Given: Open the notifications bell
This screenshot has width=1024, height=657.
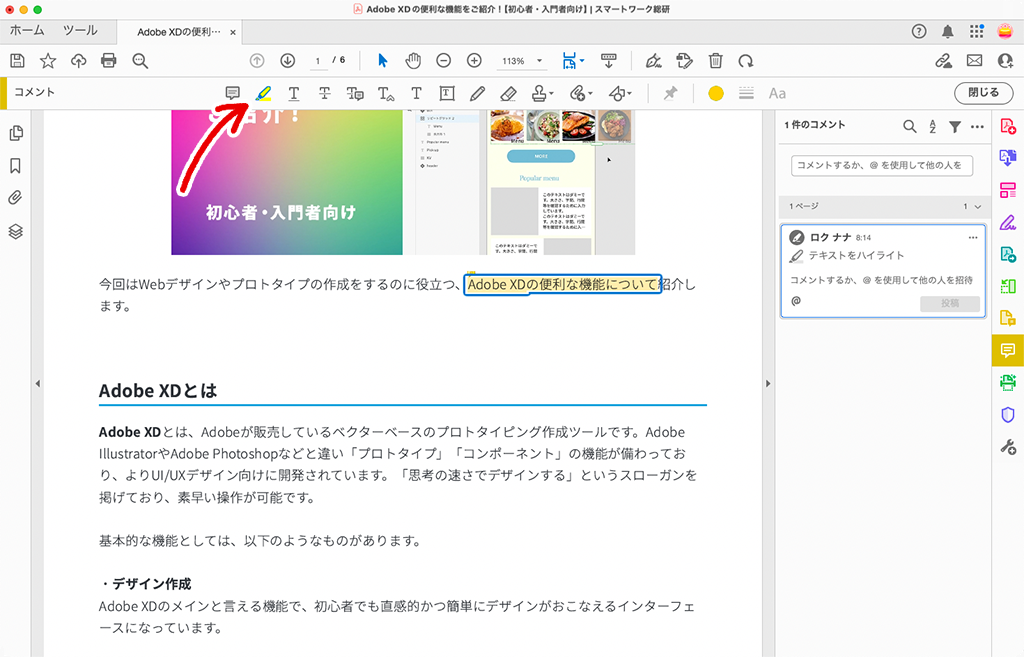Looking at the screenshot, I should [x=948, y=31].
